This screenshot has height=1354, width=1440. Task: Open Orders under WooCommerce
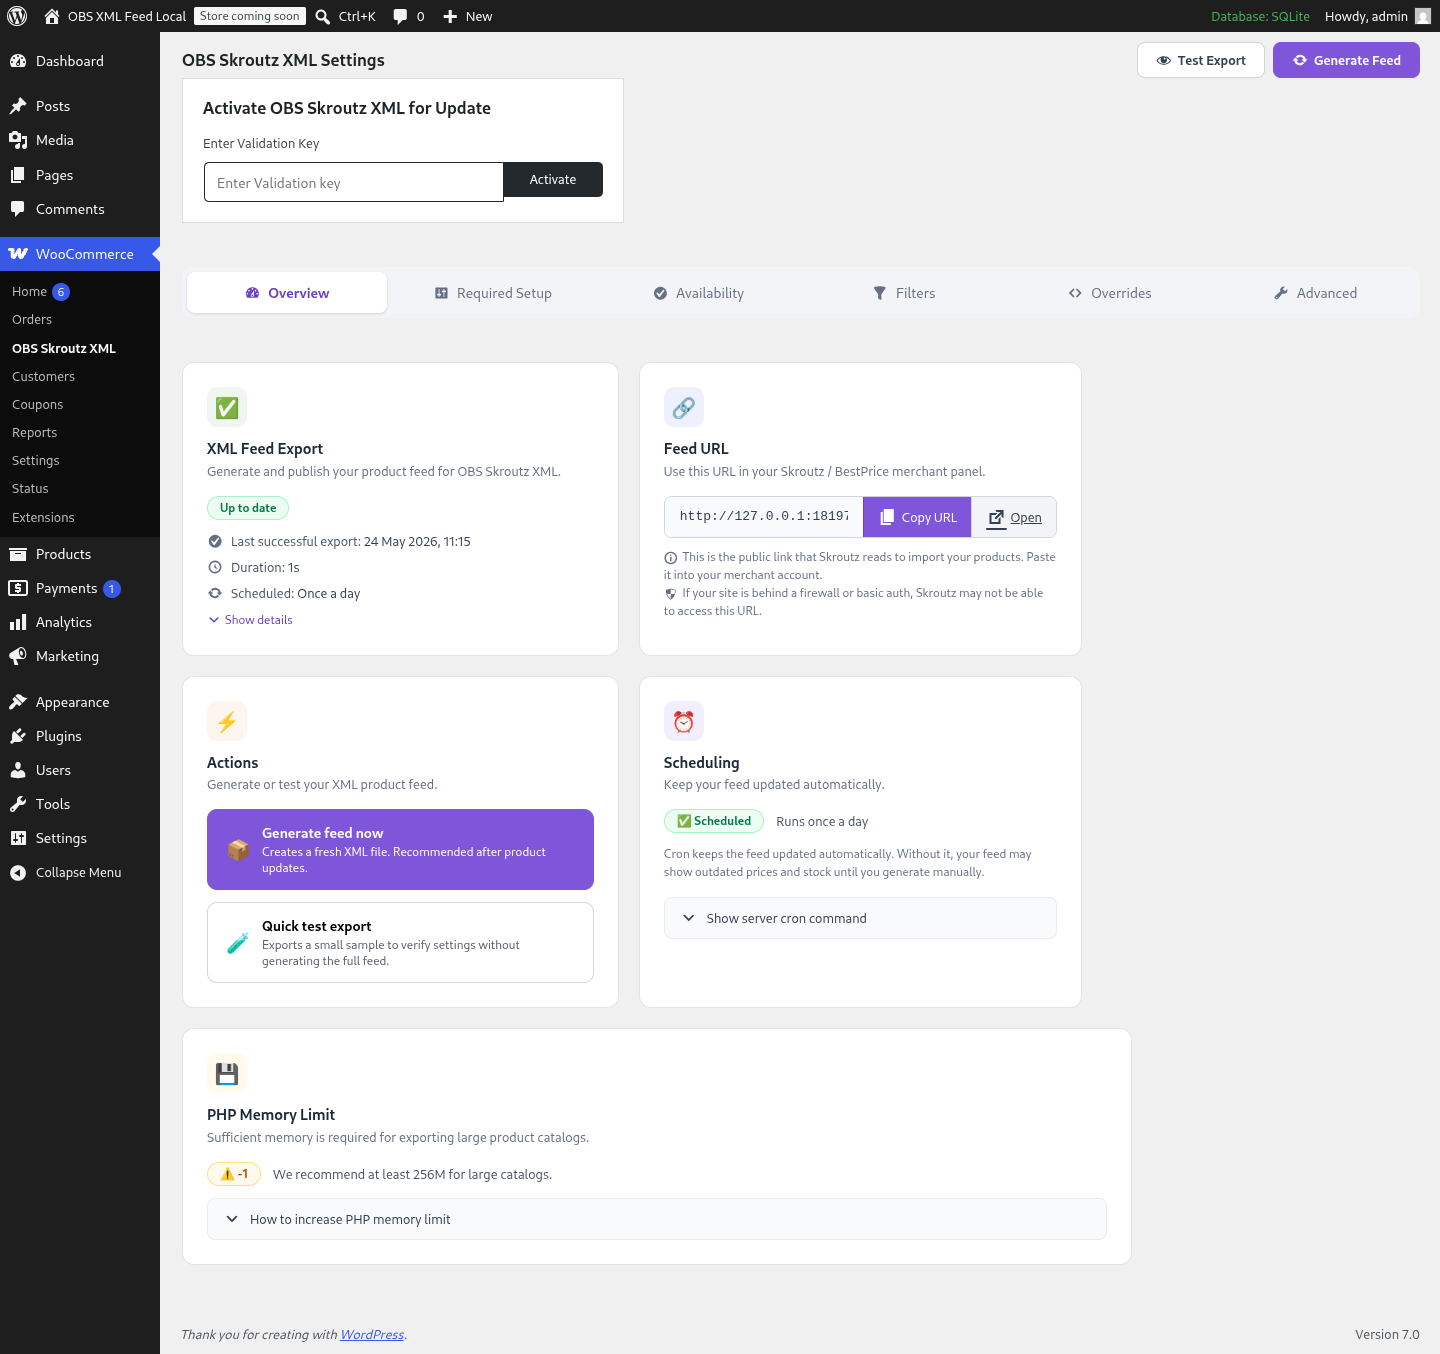[x=32, y=320]
